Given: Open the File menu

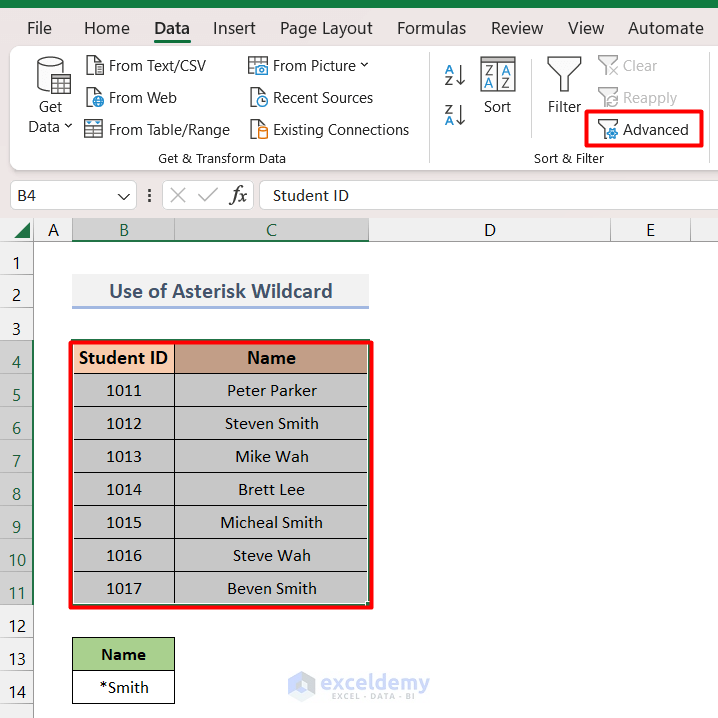Looking at the screenshot, I should [x=39, y=28].
